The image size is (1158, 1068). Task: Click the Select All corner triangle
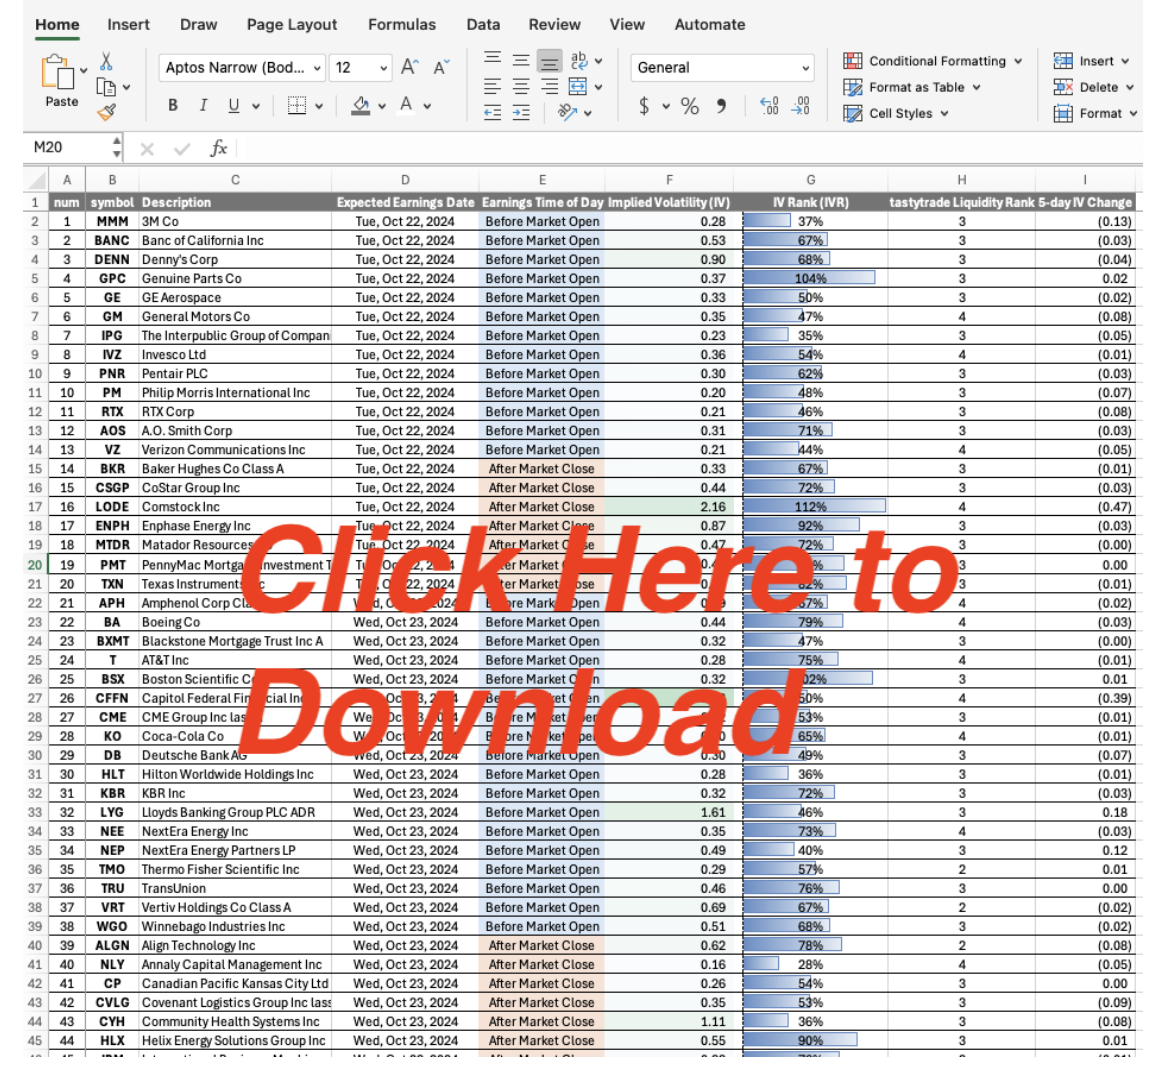(x=35, y=179)
